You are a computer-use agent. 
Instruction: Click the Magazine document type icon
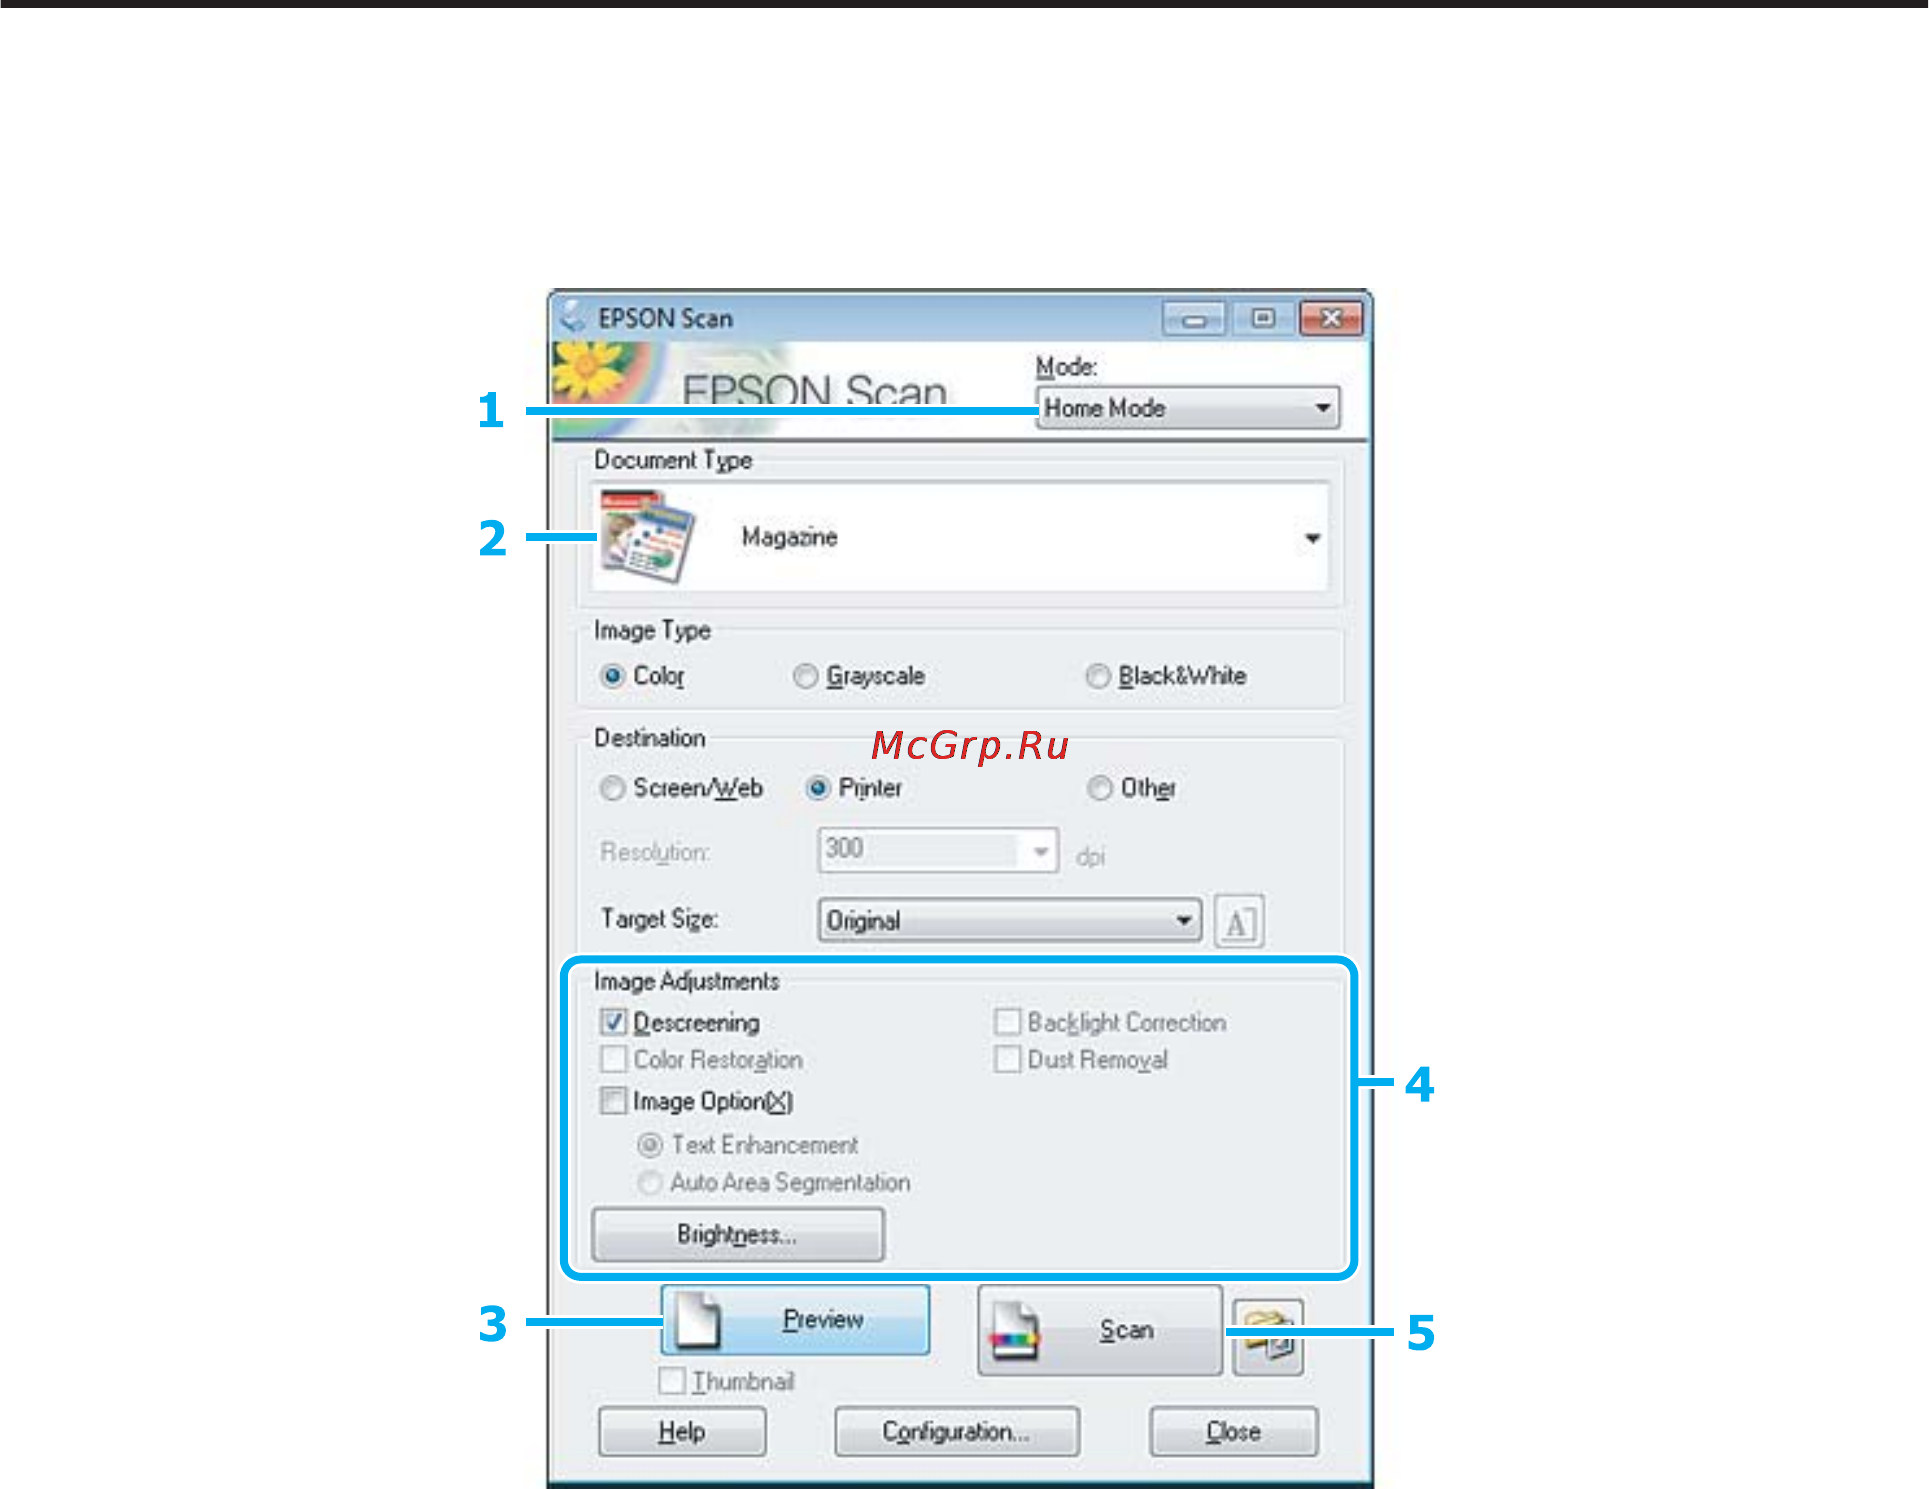pos(647,536)
